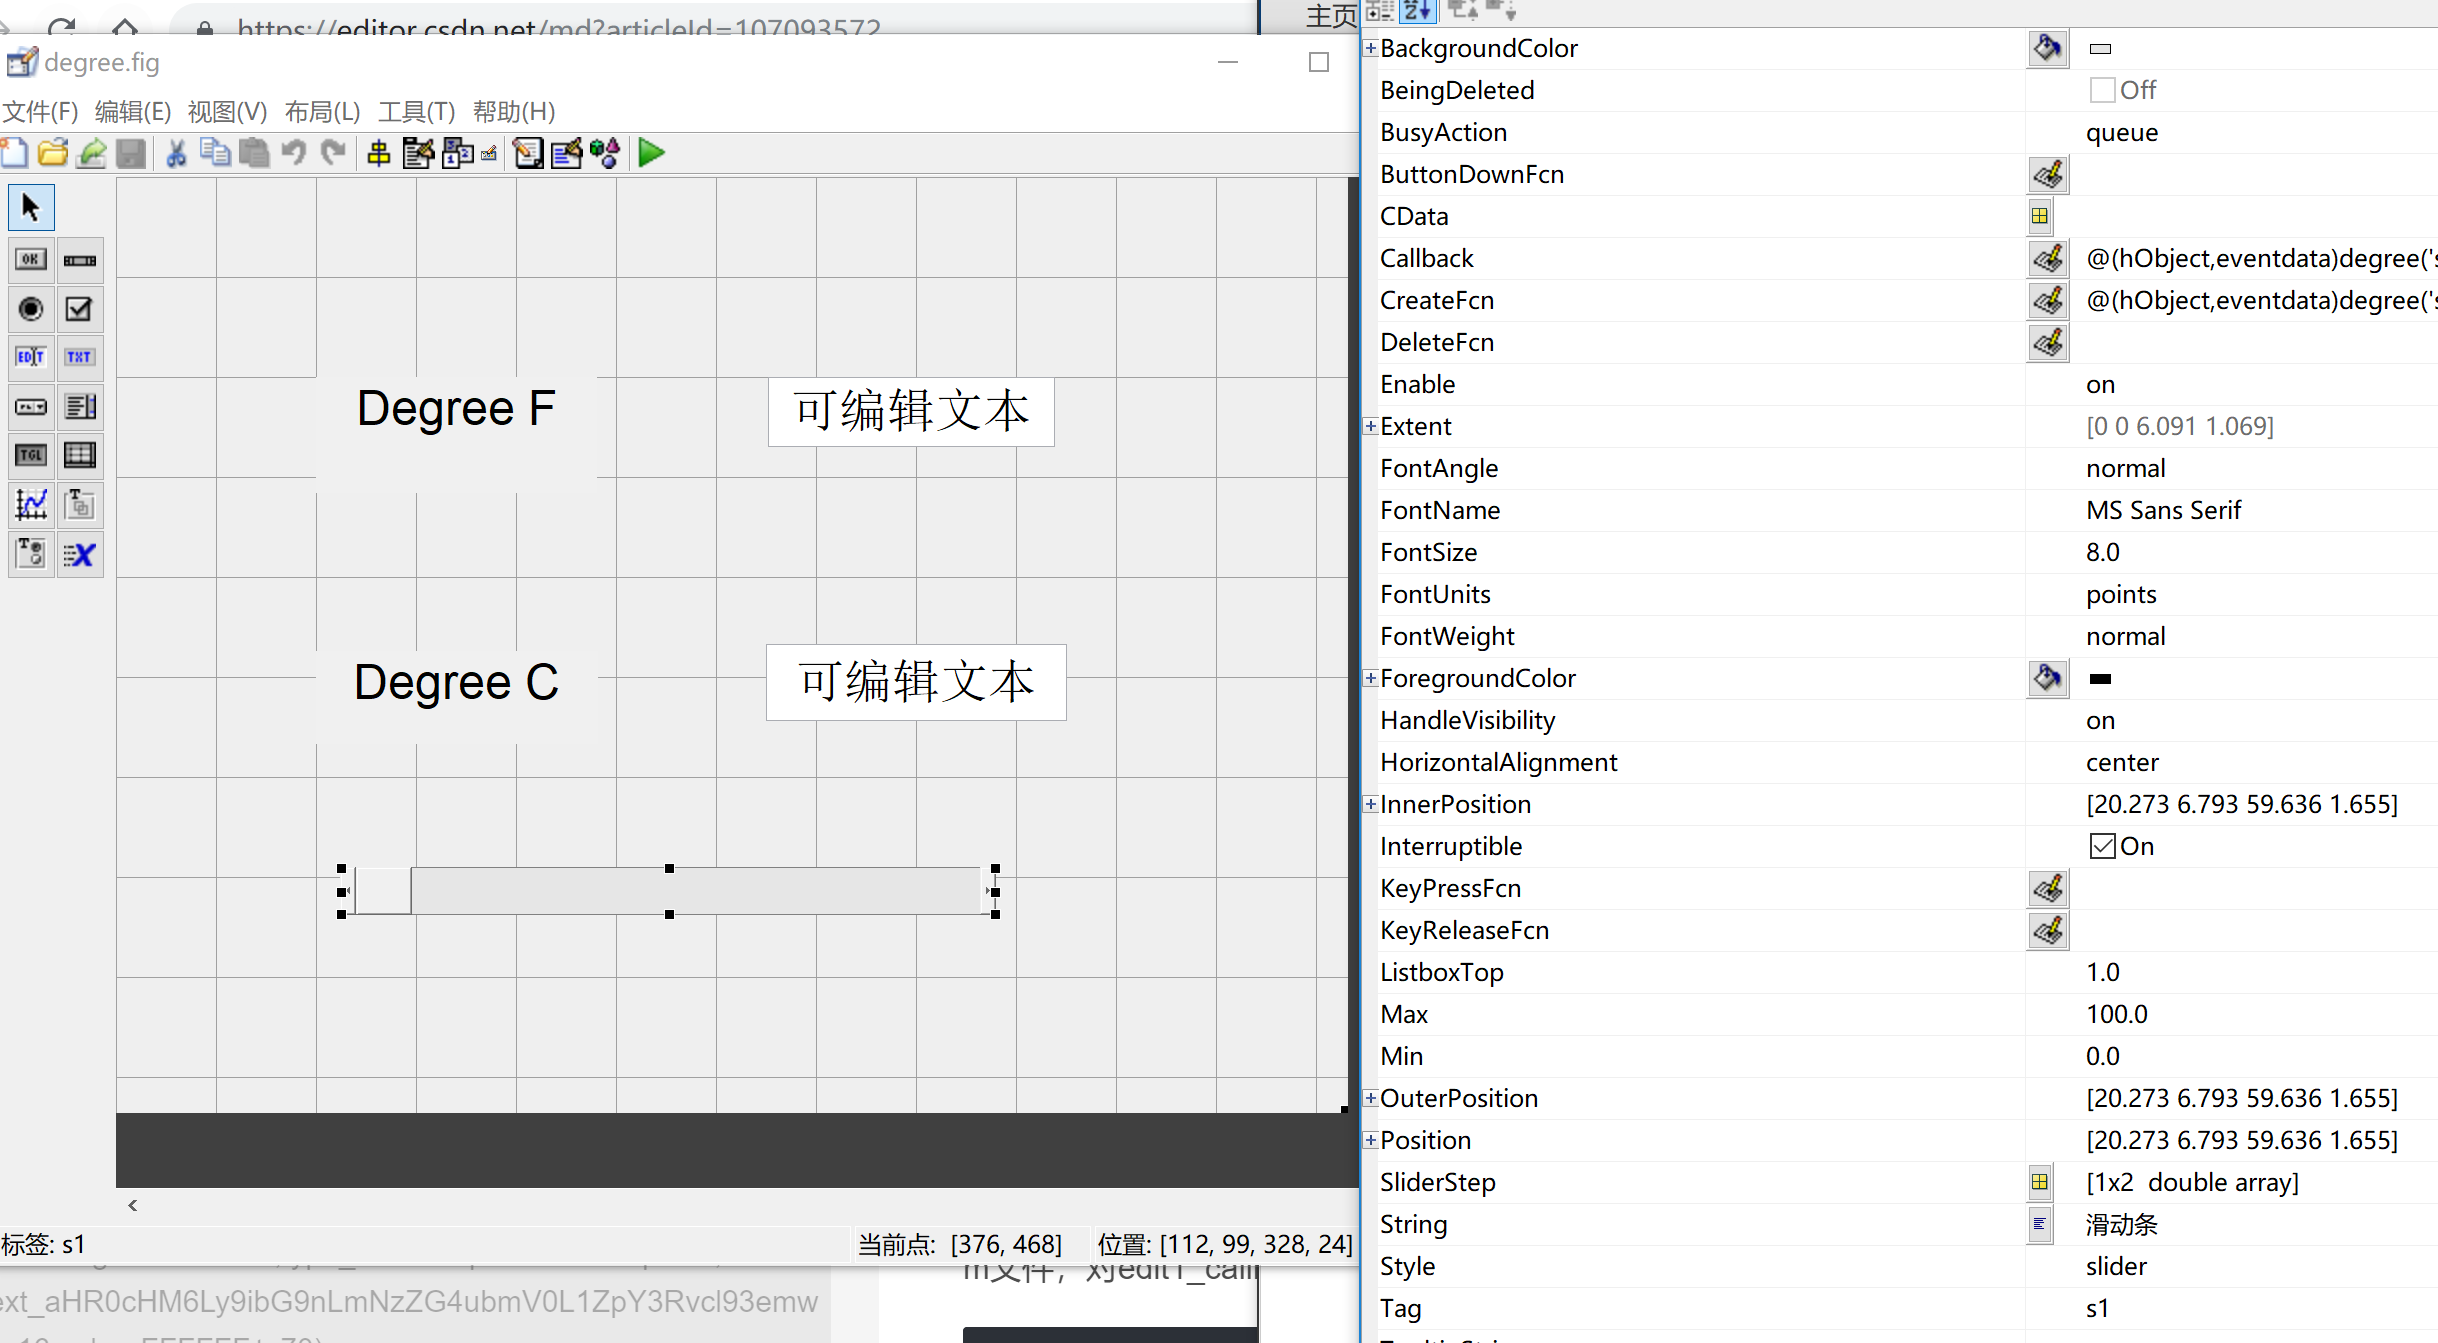Click the green Run figure icon
This screenshot has width=2438, height=1343.
point(651,153)
